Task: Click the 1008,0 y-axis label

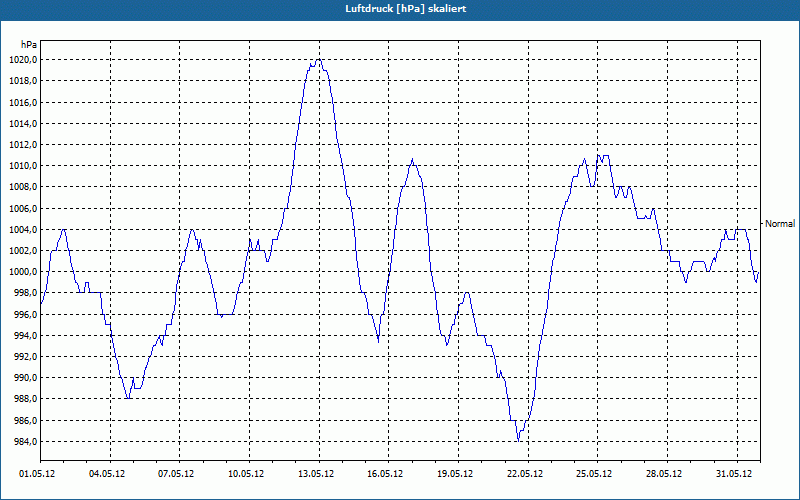Action: (x=22, y=187)
